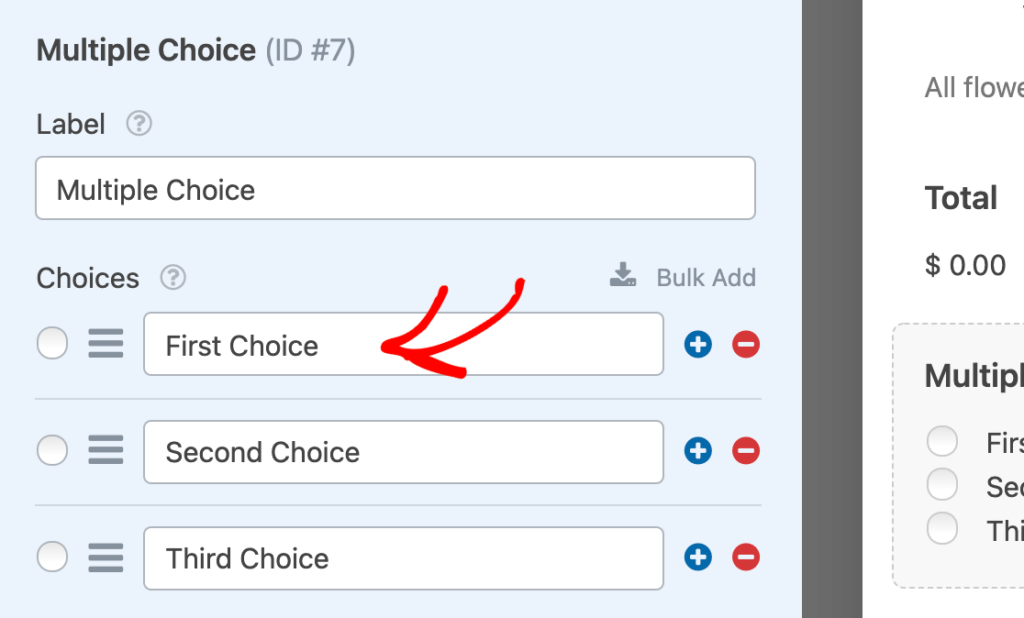The image size is (1024, 618).
Task: Choose the second option in the preview pane
Action: point(942,485)
